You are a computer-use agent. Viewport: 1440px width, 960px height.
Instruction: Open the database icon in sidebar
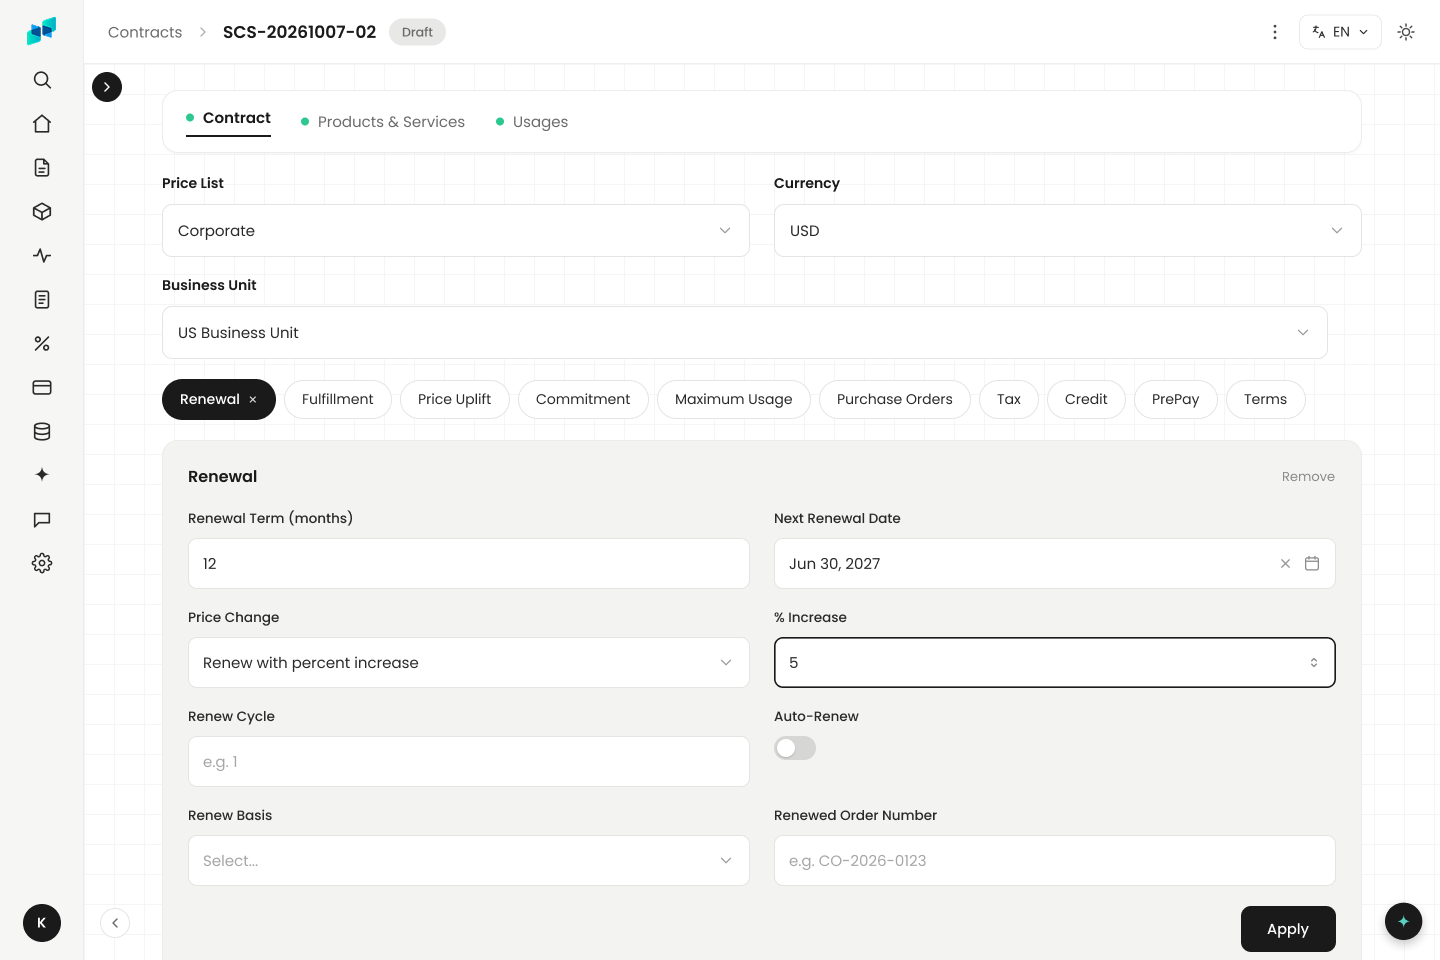[42, 432]
